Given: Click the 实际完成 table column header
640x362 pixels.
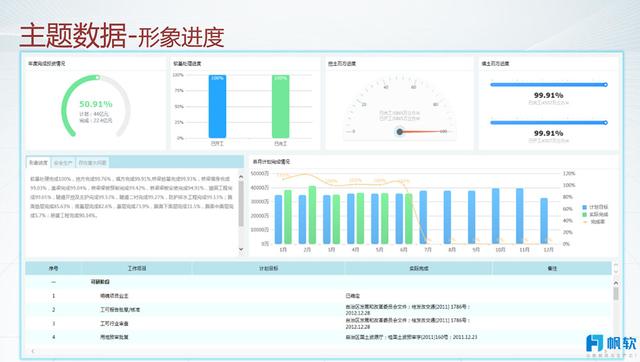Looking at the screenshot, I should 419,268.
